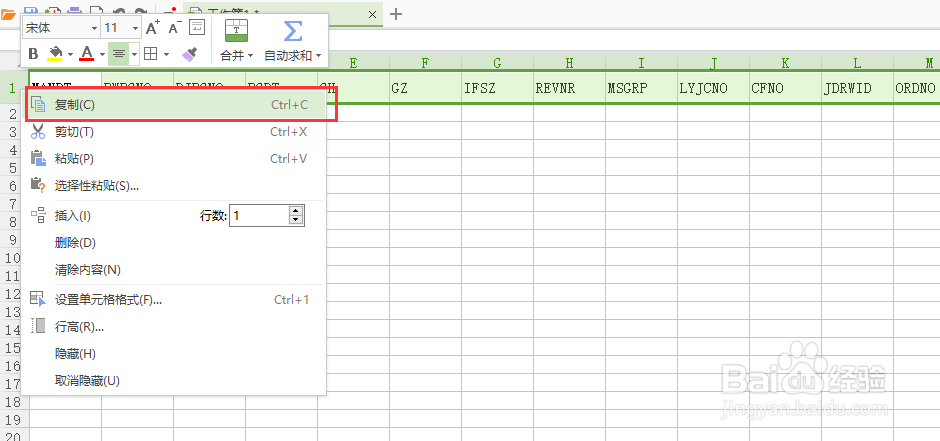The height and width of the screenshot is (441, 940).
Task: Open the font name 宋体 dropdown
Action: [x=94, y=28]
